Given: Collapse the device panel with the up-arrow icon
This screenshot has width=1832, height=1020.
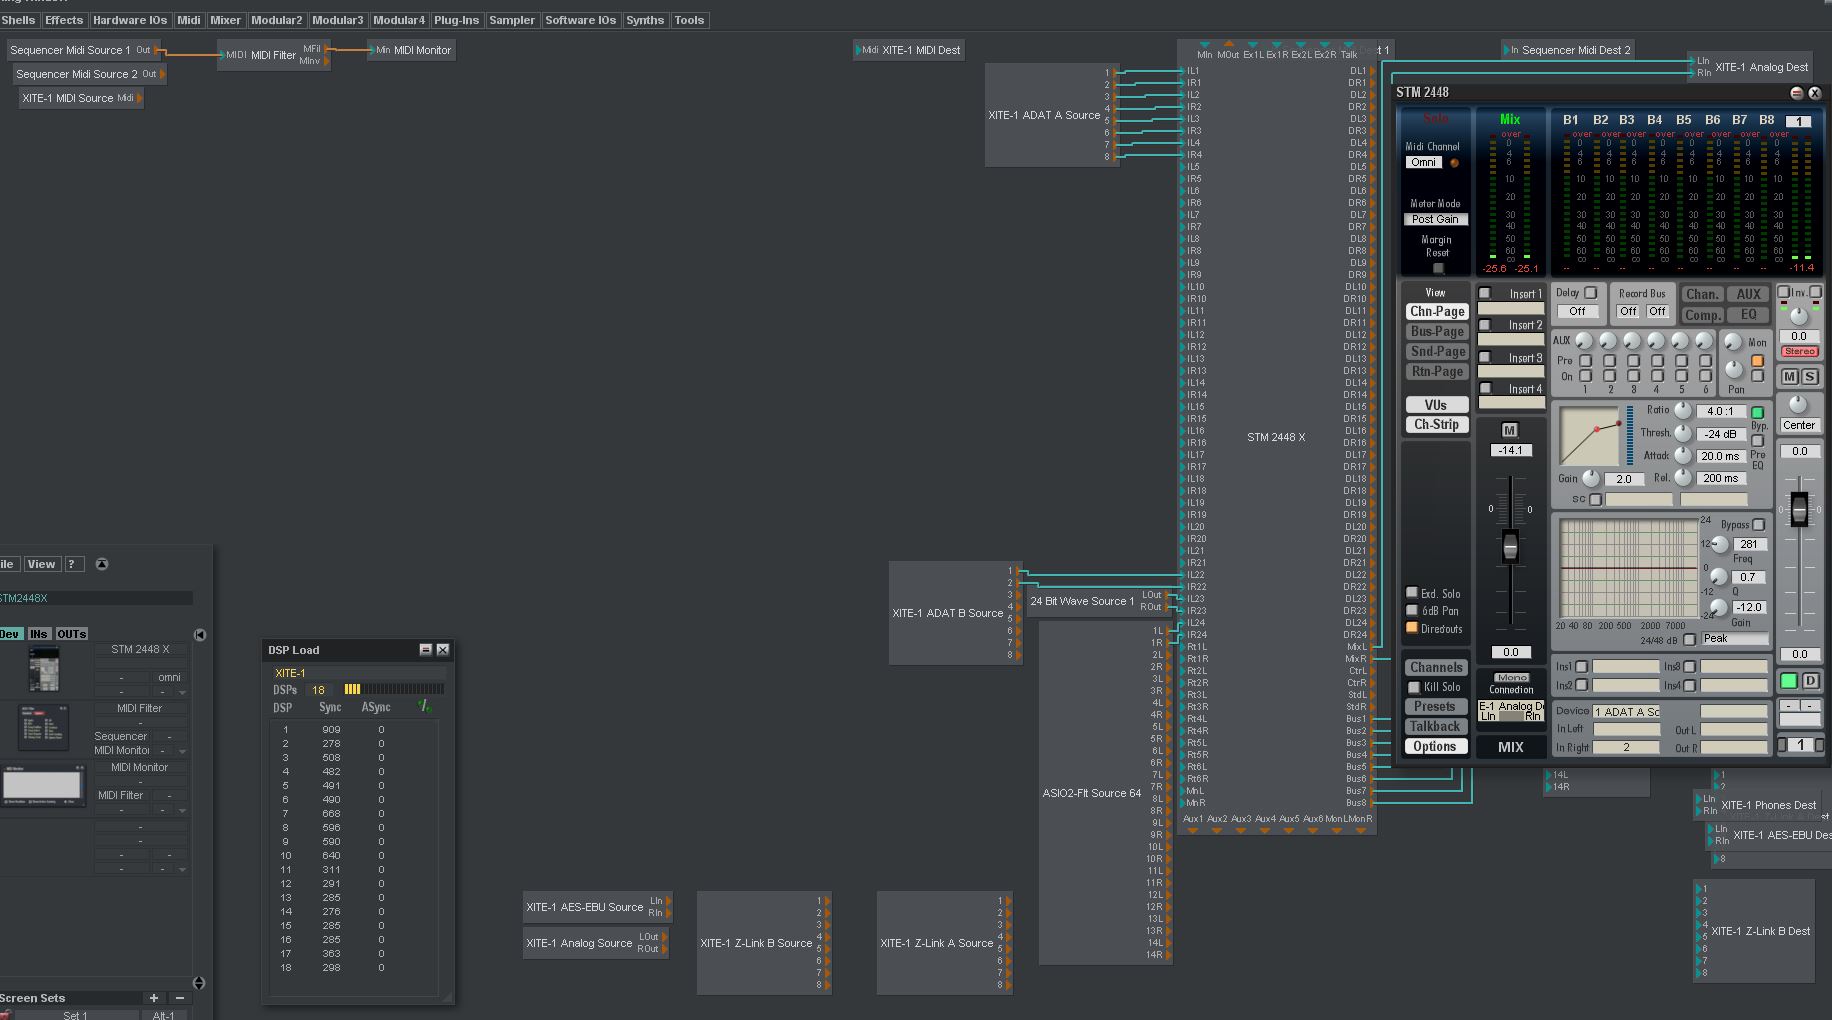Looking at the screenshot, I should coord(102,564).
